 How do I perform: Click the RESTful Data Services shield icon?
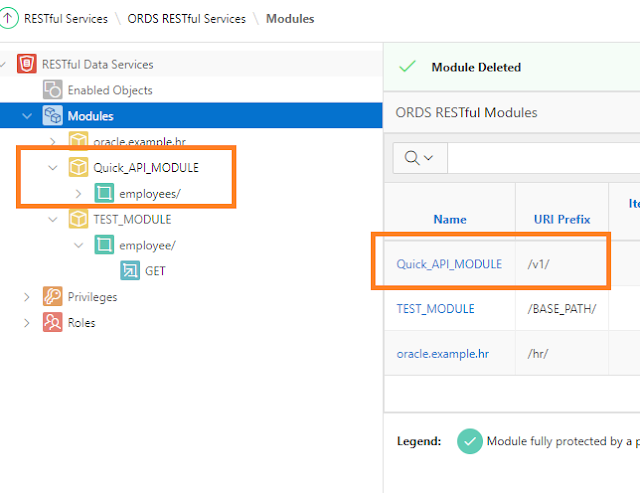[x=27, y=65]
